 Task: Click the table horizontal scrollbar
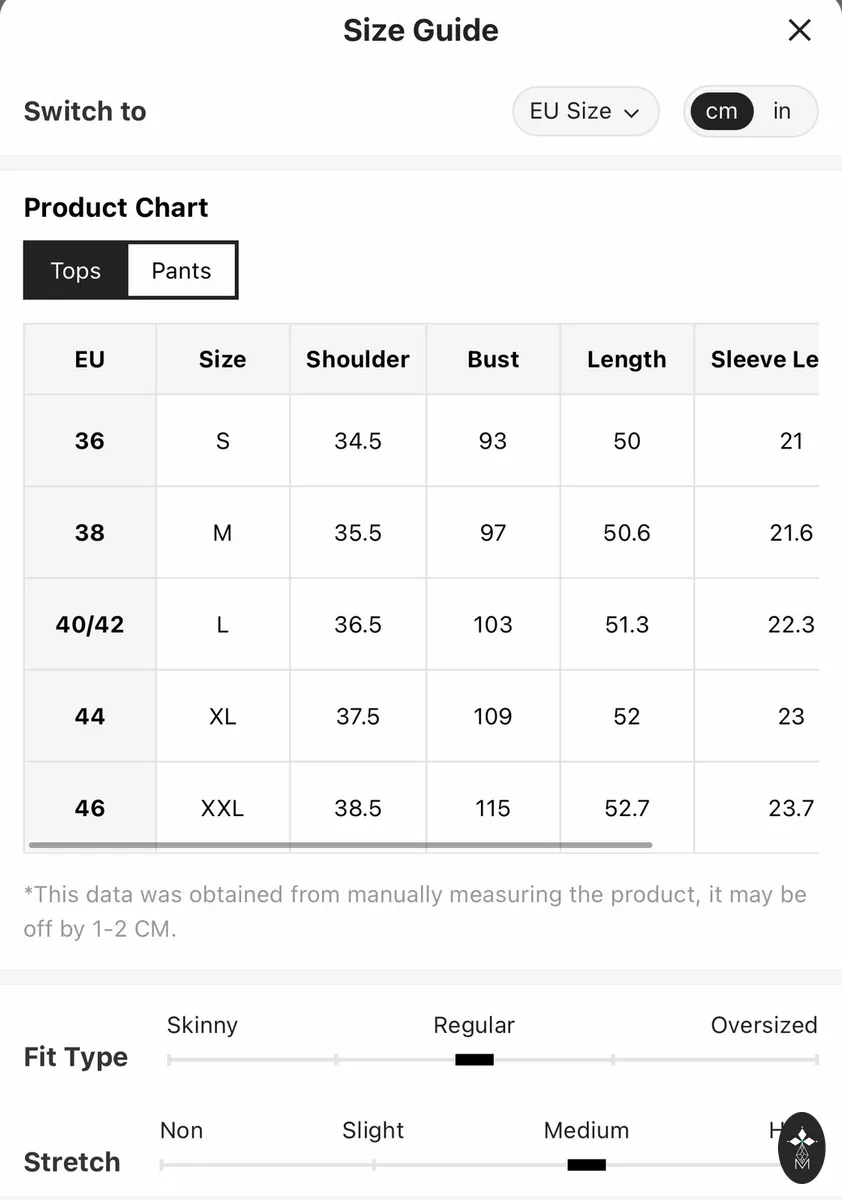[340, 845]
